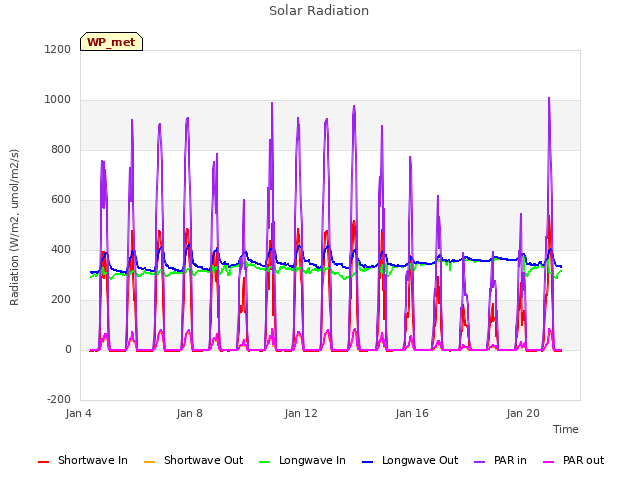Click the highest PAR in peak above 1000
The width and height of the screenshot is (640, 480).
[549, 99]
